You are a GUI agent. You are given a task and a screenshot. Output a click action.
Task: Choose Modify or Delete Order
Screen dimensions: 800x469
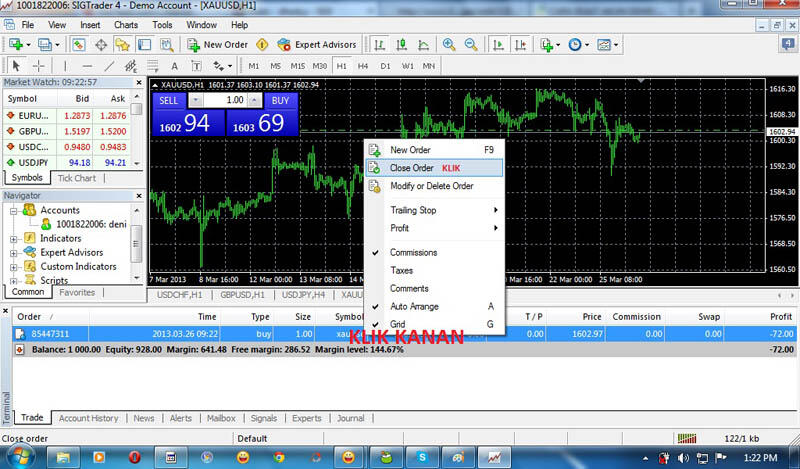pyautogui.click(x=435, y=186)
